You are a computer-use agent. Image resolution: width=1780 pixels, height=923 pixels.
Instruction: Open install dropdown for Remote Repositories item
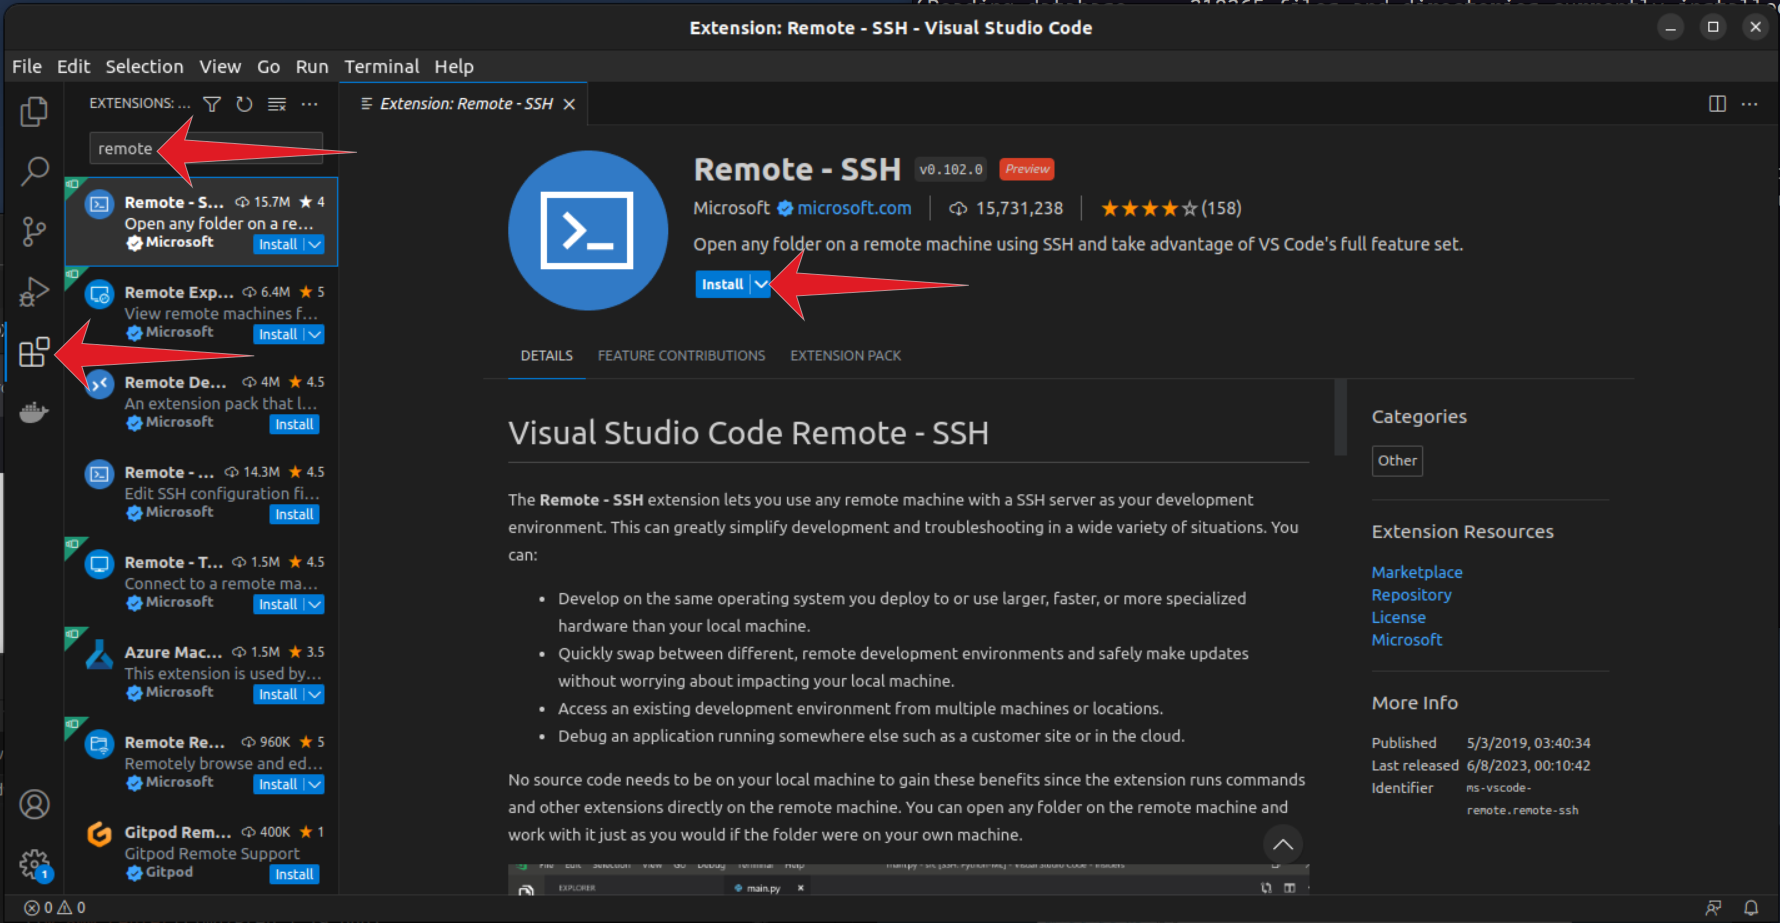tap(315, 784)
